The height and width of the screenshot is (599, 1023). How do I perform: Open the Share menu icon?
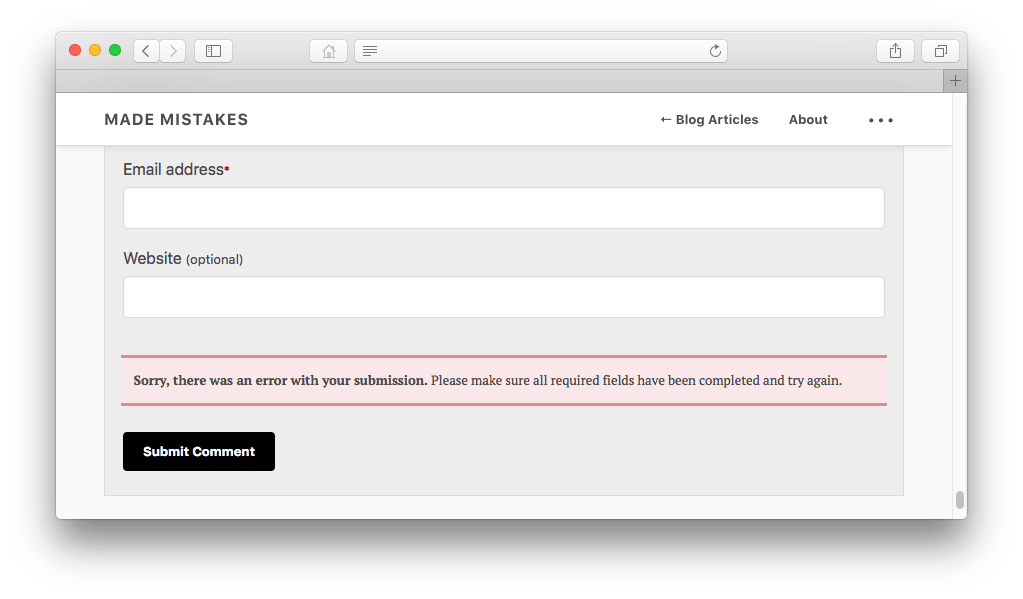[894, 50]
